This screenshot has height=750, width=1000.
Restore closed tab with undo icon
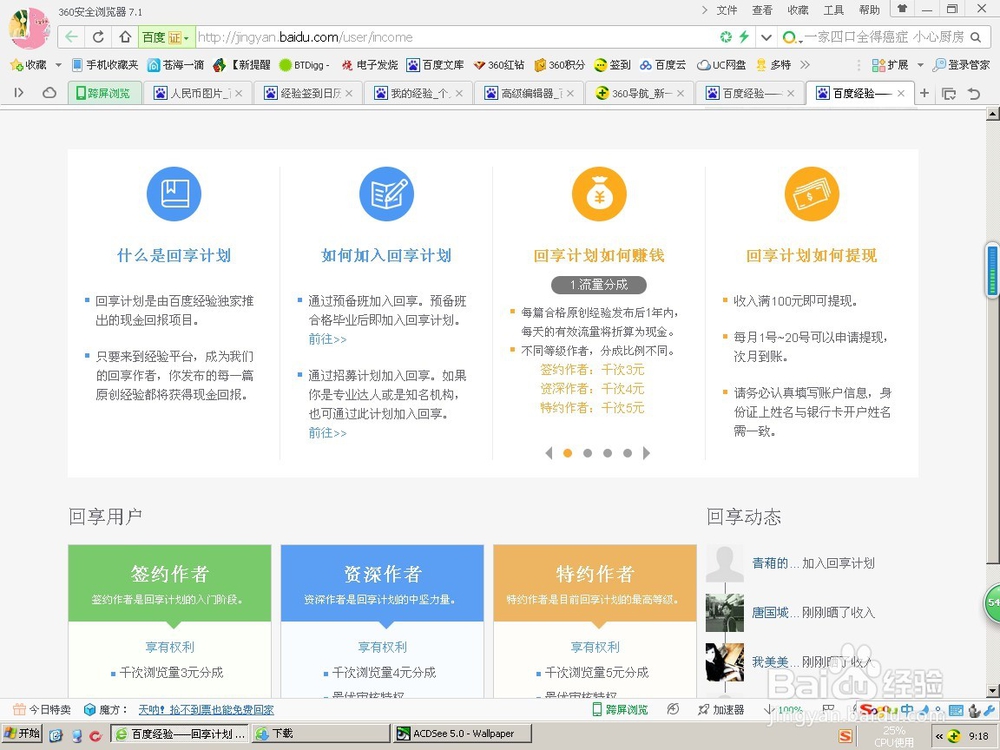(x=974, y=93)
